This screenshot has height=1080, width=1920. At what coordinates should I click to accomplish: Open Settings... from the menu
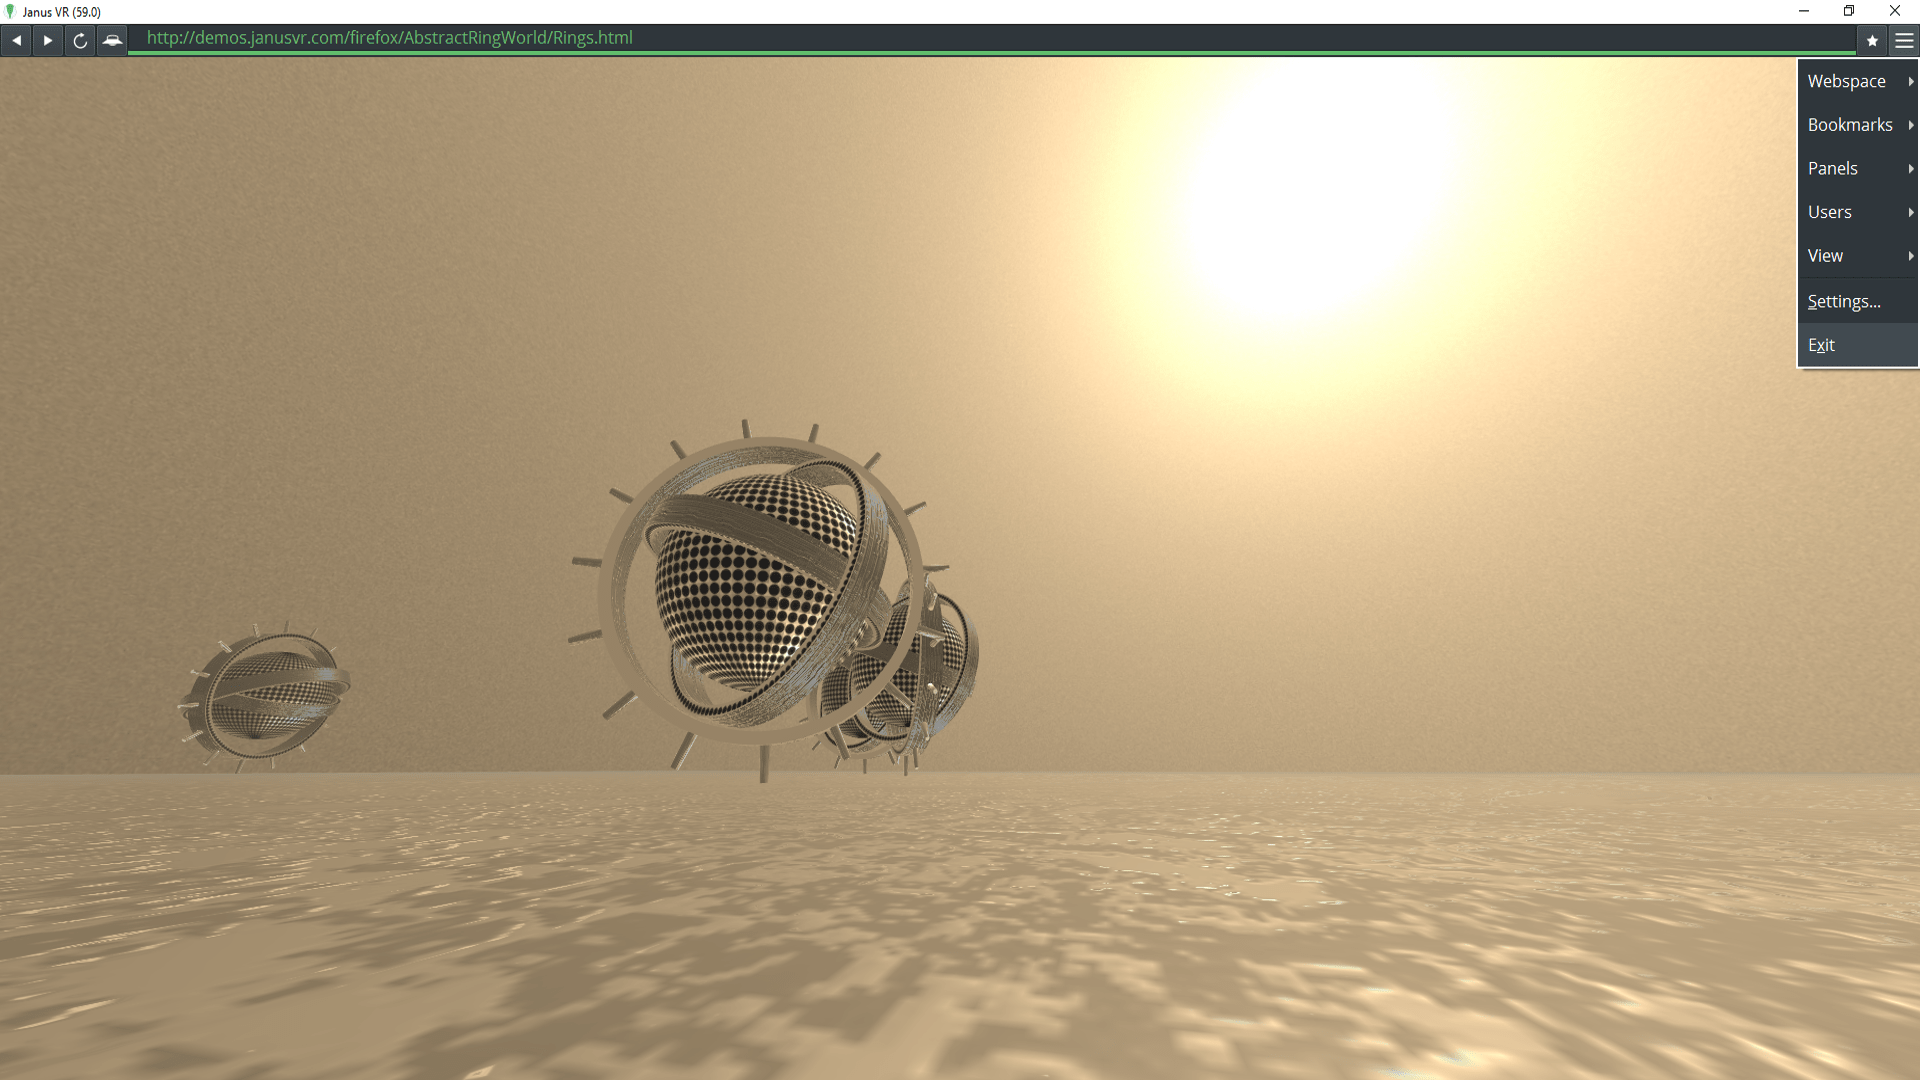(x=1843, y=301)
